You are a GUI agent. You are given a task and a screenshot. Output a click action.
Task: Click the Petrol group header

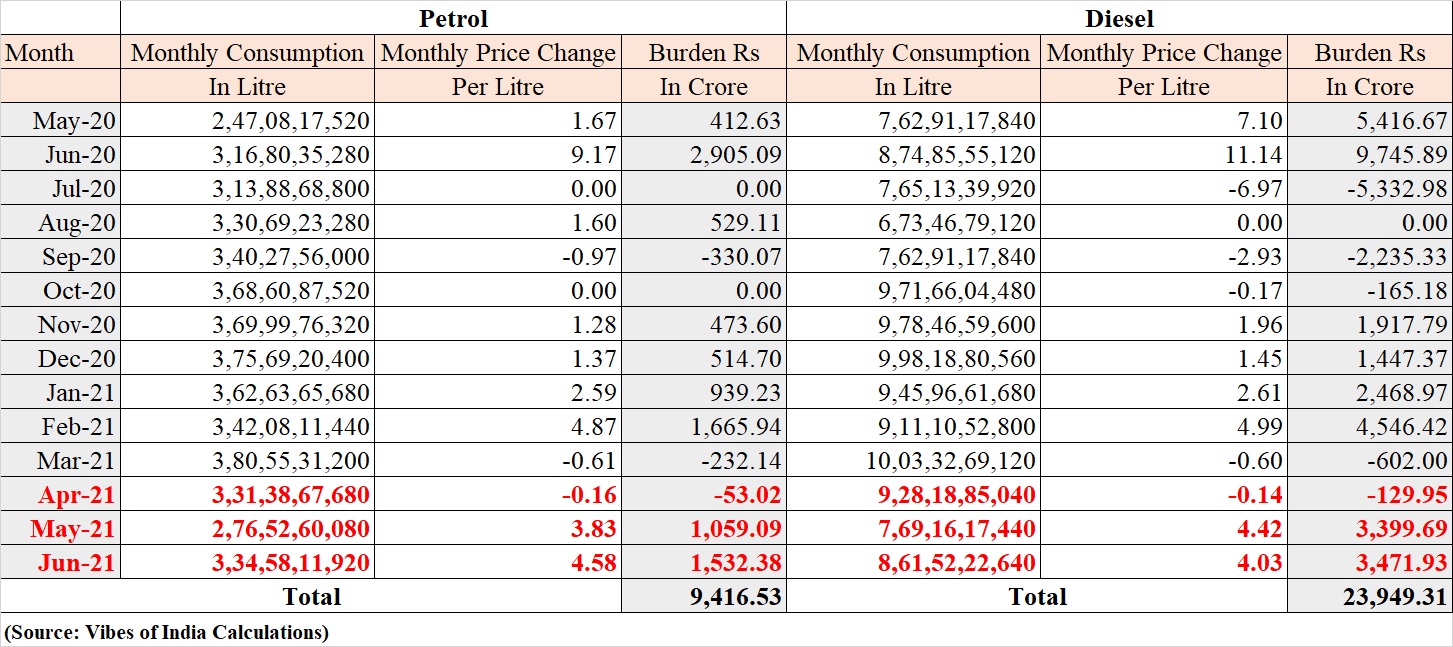click(453, 18)
